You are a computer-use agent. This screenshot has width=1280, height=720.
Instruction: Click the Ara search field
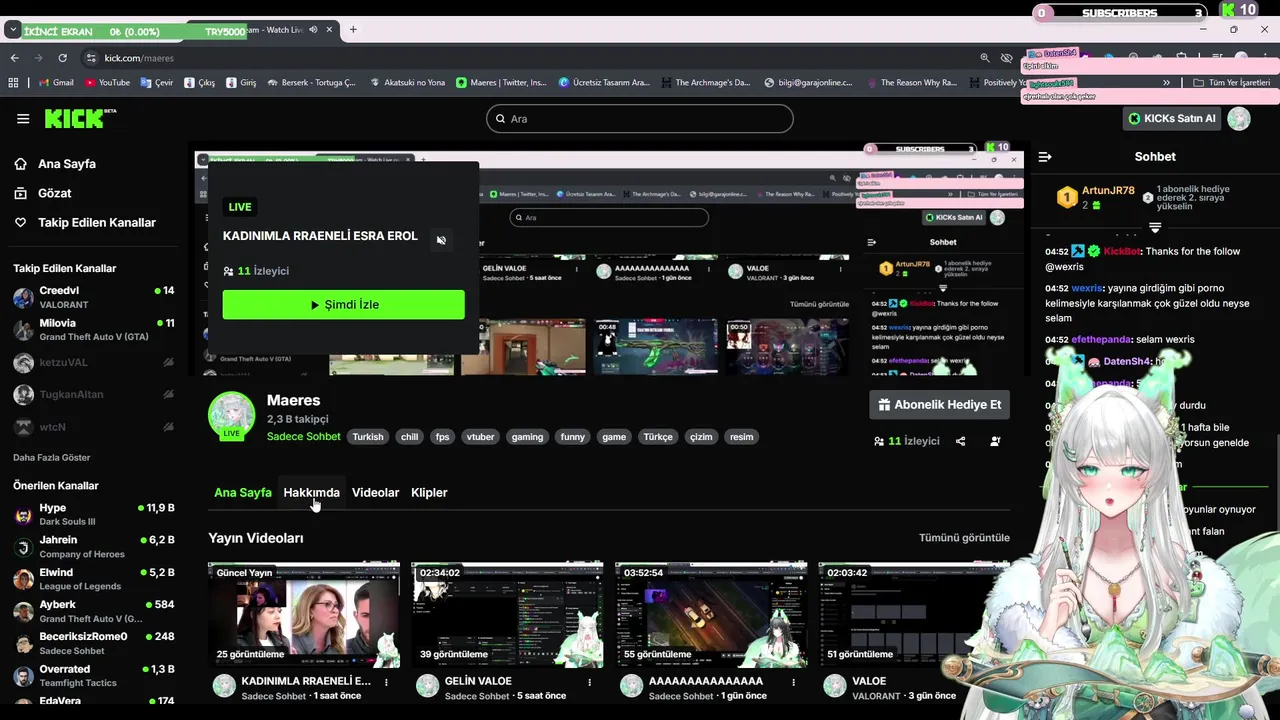[640, 119]
